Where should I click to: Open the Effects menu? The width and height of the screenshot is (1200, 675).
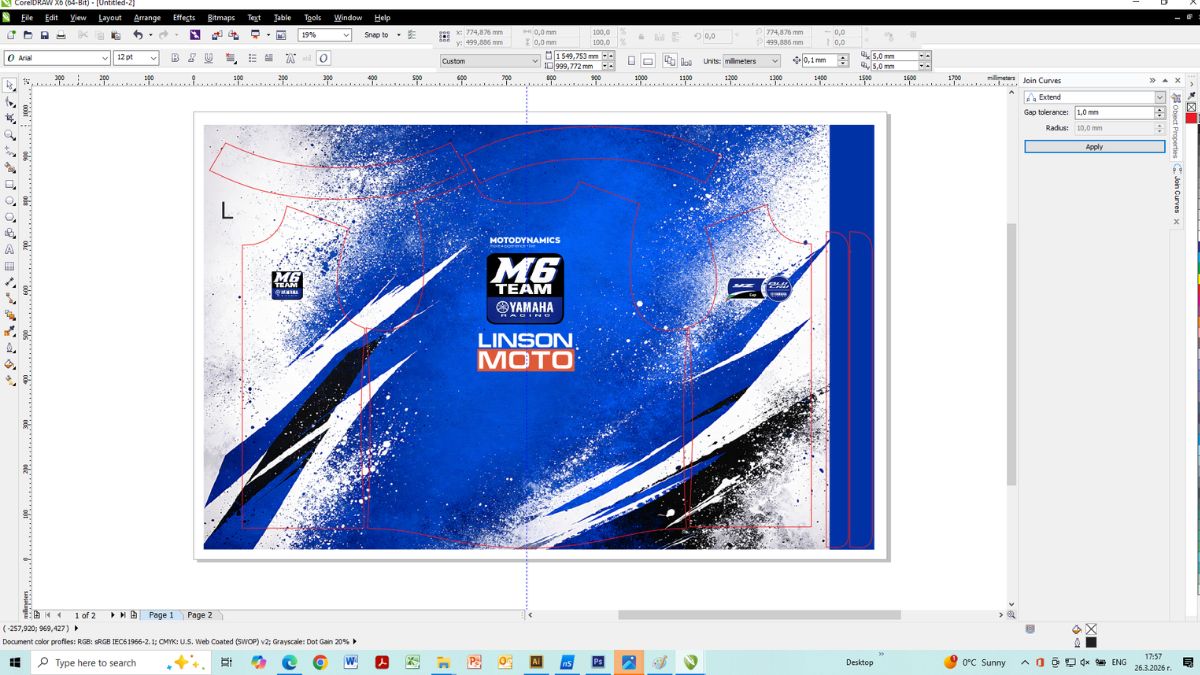tap(184, 18)
